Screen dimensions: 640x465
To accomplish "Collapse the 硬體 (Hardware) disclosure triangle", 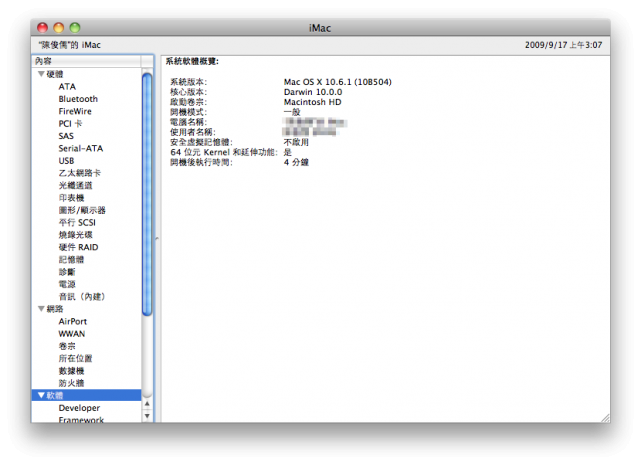I will point(41,74).
